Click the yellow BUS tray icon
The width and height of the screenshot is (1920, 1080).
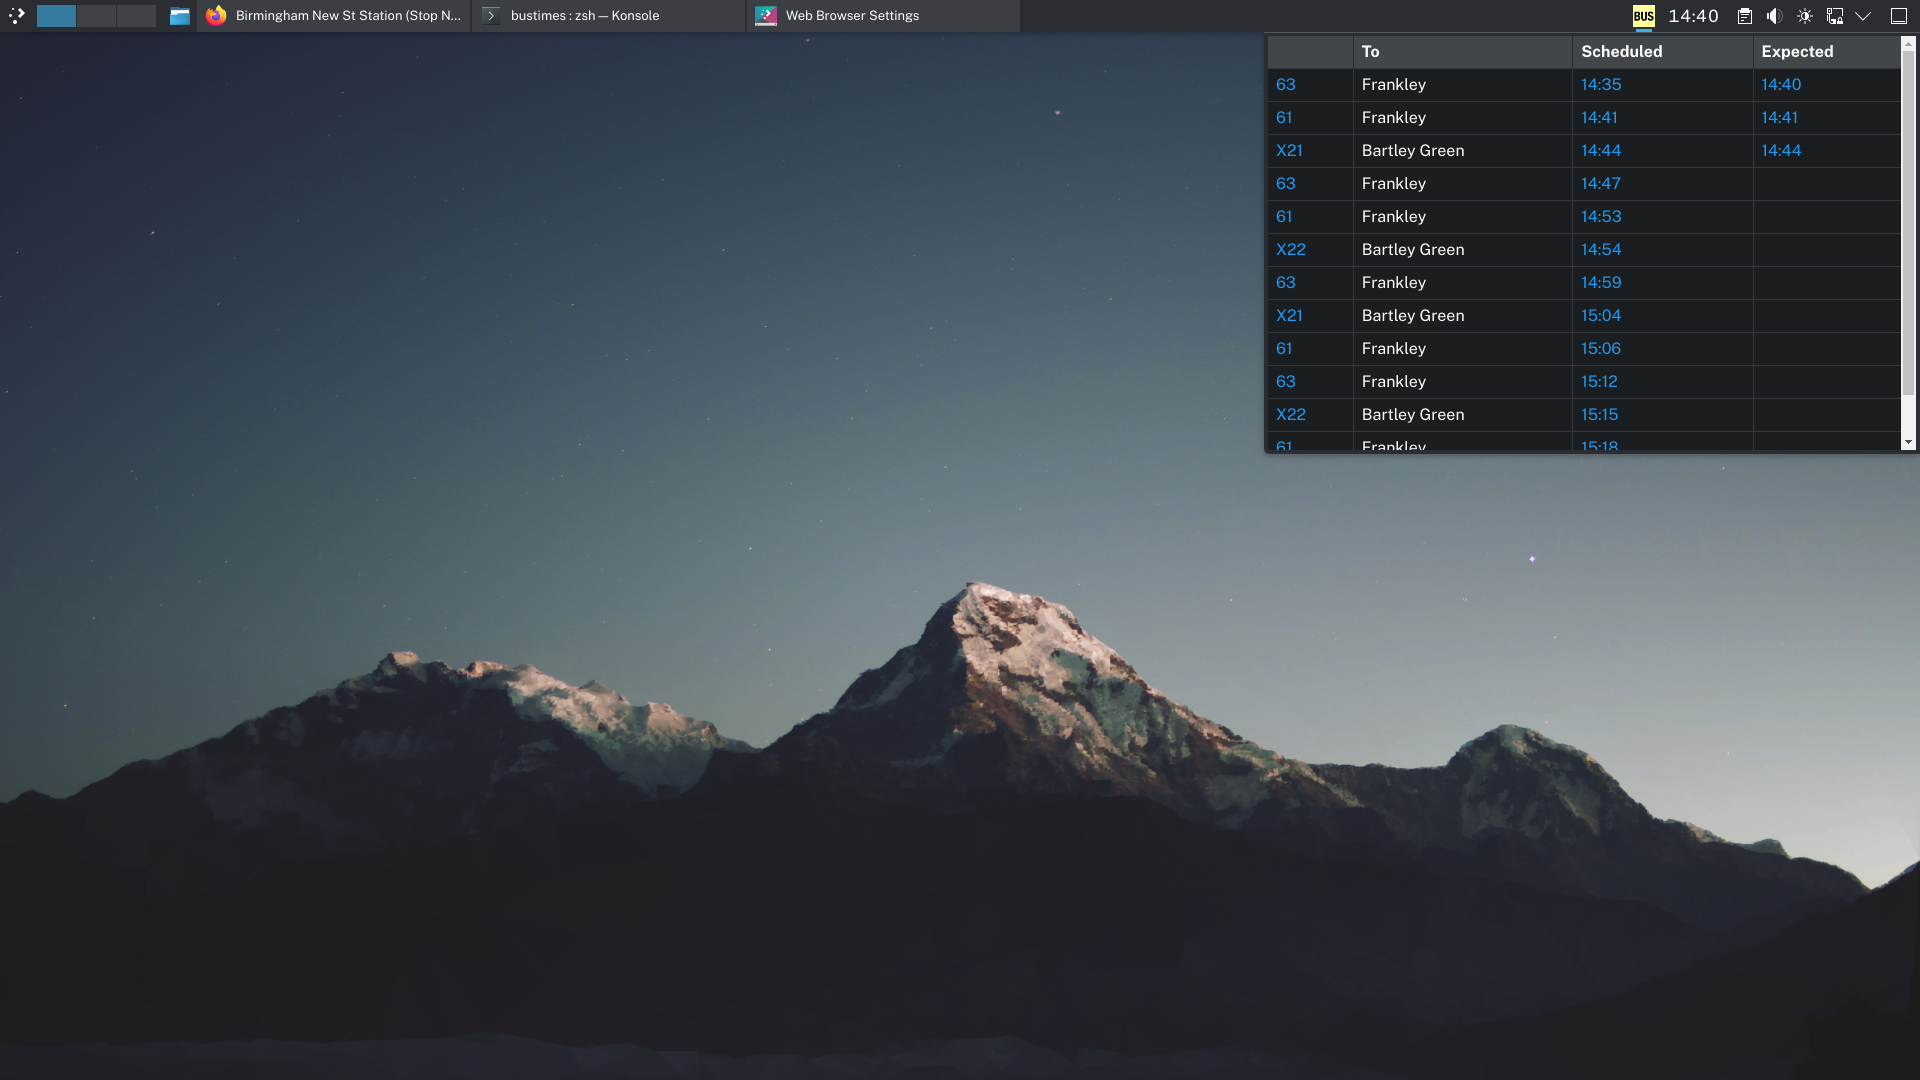point(1643,16)
